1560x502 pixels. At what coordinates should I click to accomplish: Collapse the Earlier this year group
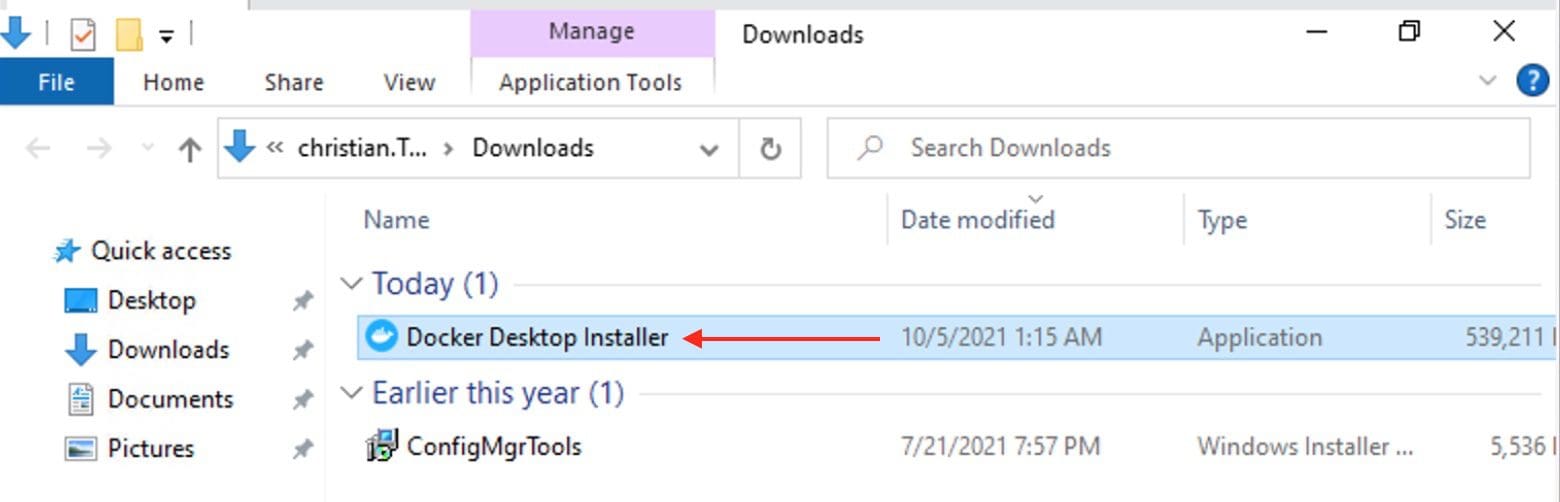[351, 393]
